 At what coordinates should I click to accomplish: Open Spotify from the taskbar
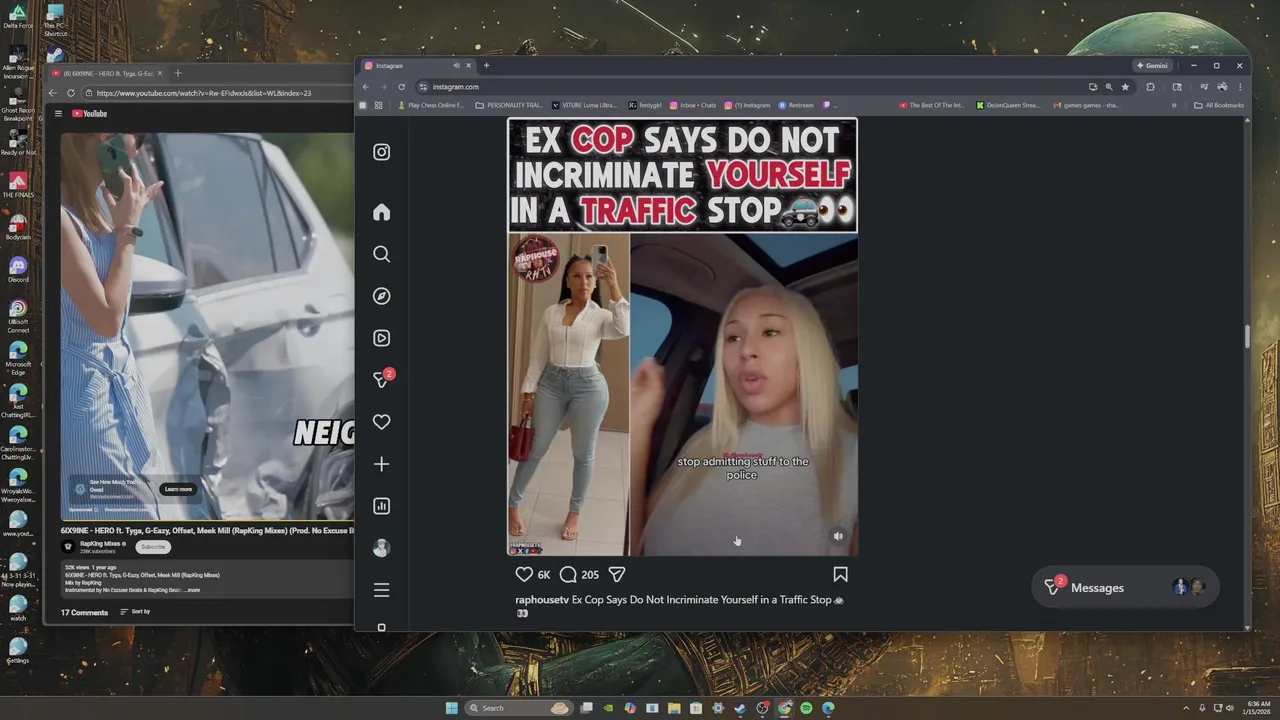point(806,708)
